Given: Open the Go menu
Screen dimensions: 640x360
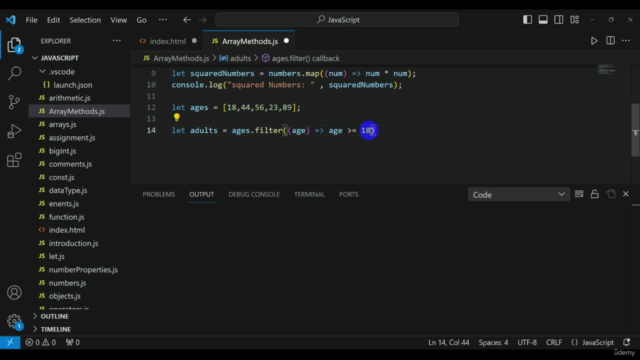Looking at the screenshot, I should 141,20.
